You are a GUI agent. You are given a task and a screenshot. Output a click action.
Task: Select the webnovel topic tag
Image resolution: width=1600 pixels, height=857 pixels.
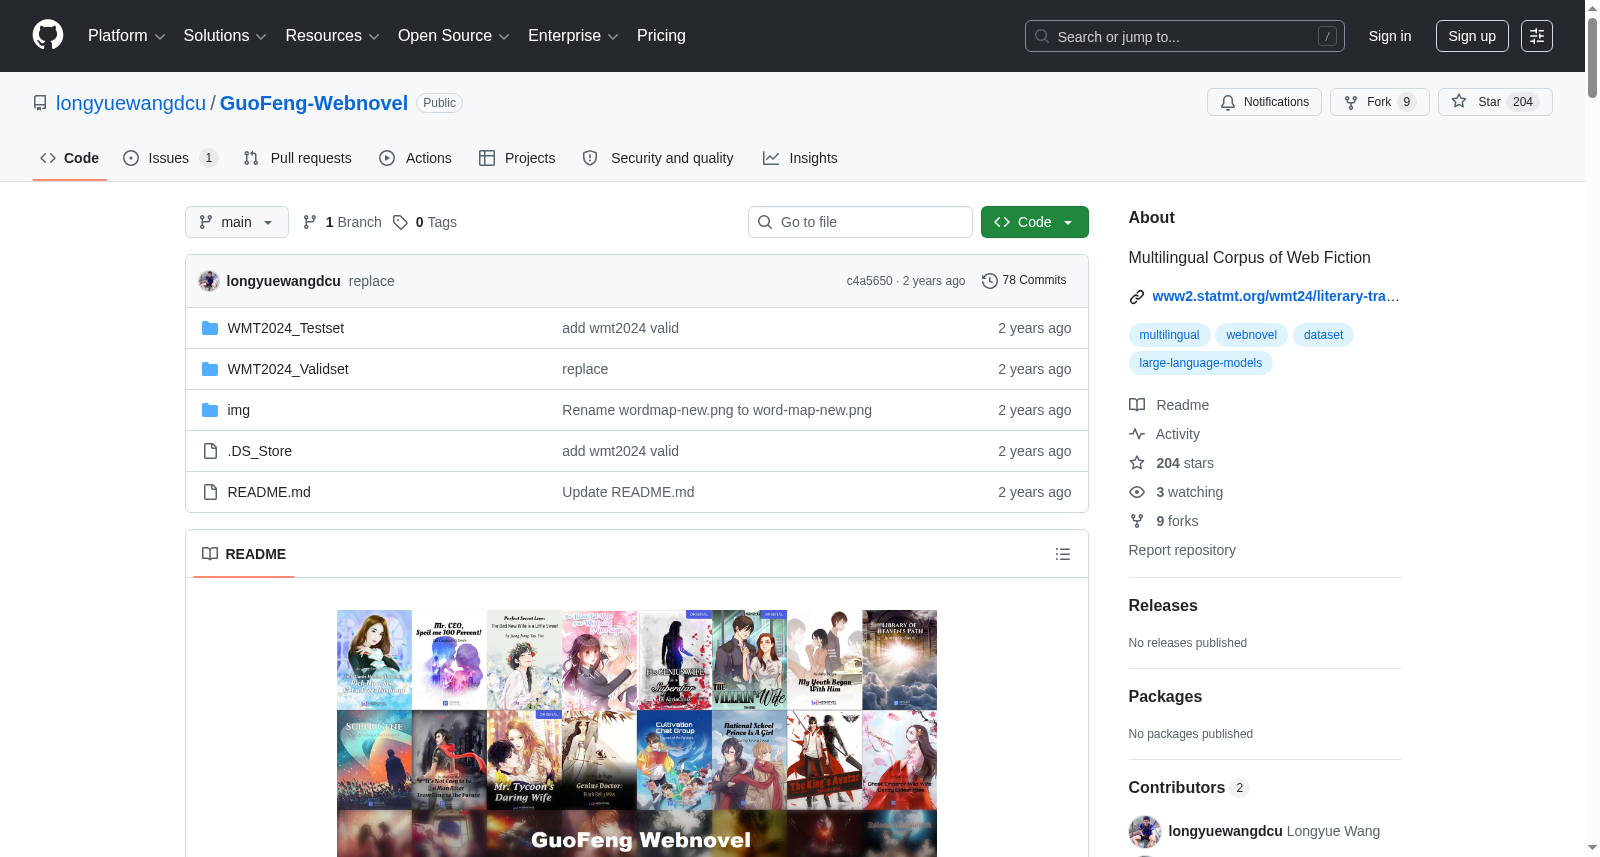(1252, 335)
